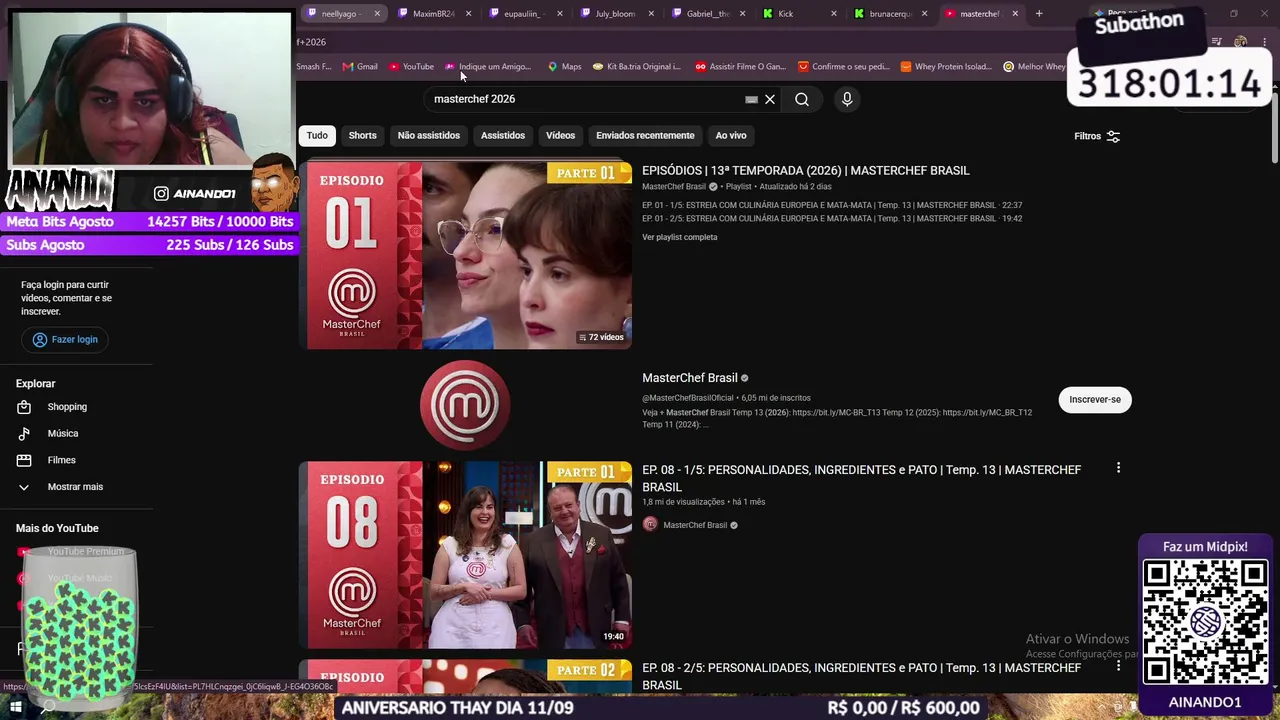Open the Windows Start menu
This screenshot has width=1280, height=720.
pyautogui.click(x=16, y=707)
